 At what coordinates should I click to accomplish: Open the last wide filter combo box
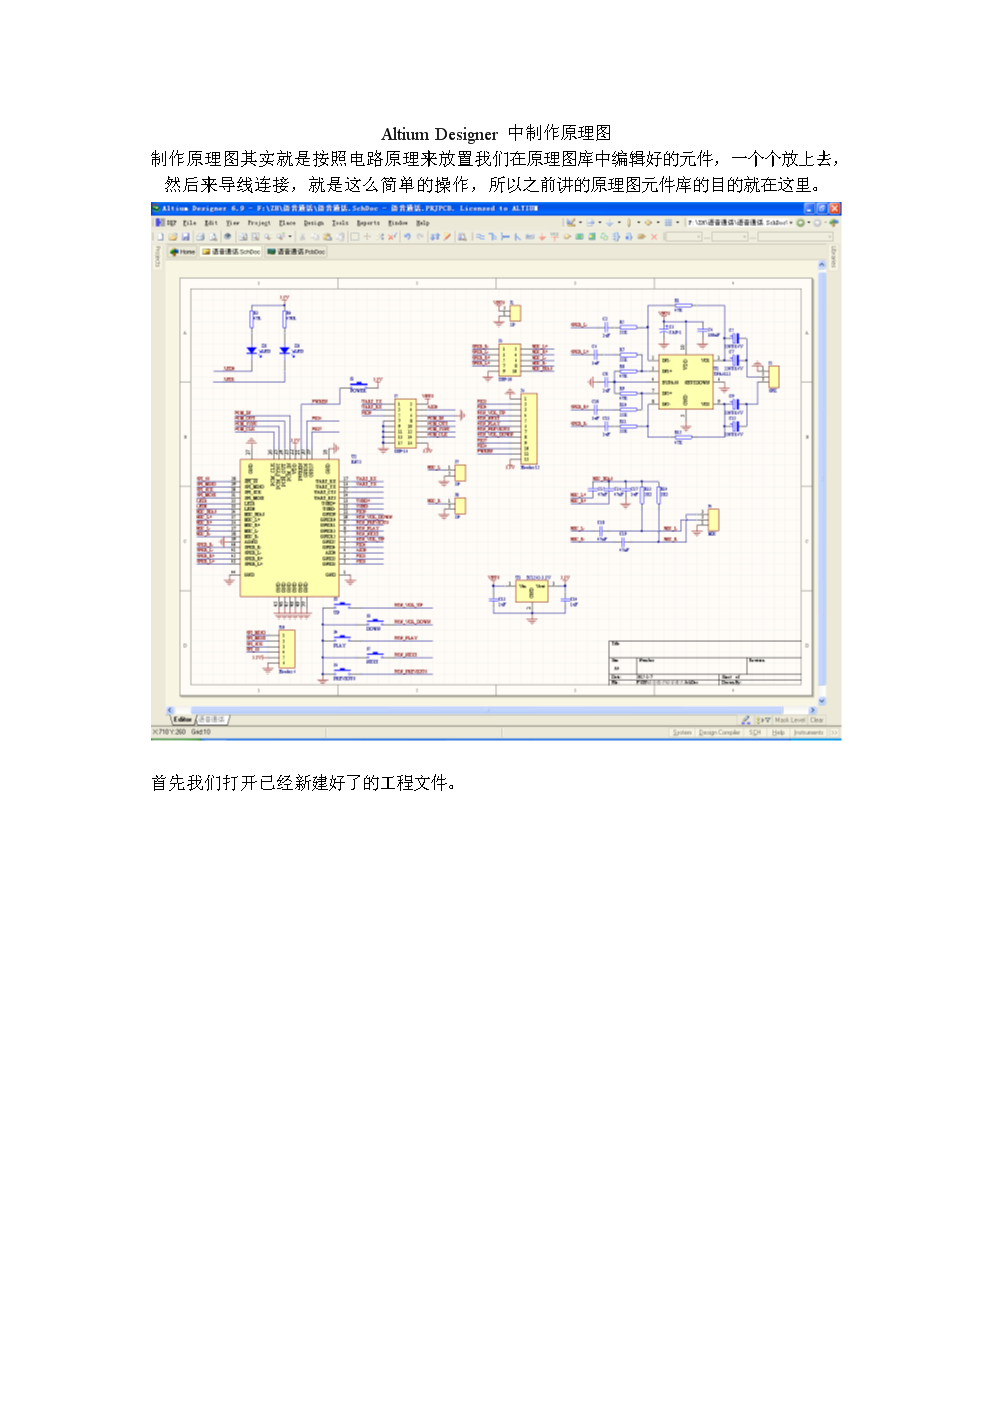pos(795,237)
